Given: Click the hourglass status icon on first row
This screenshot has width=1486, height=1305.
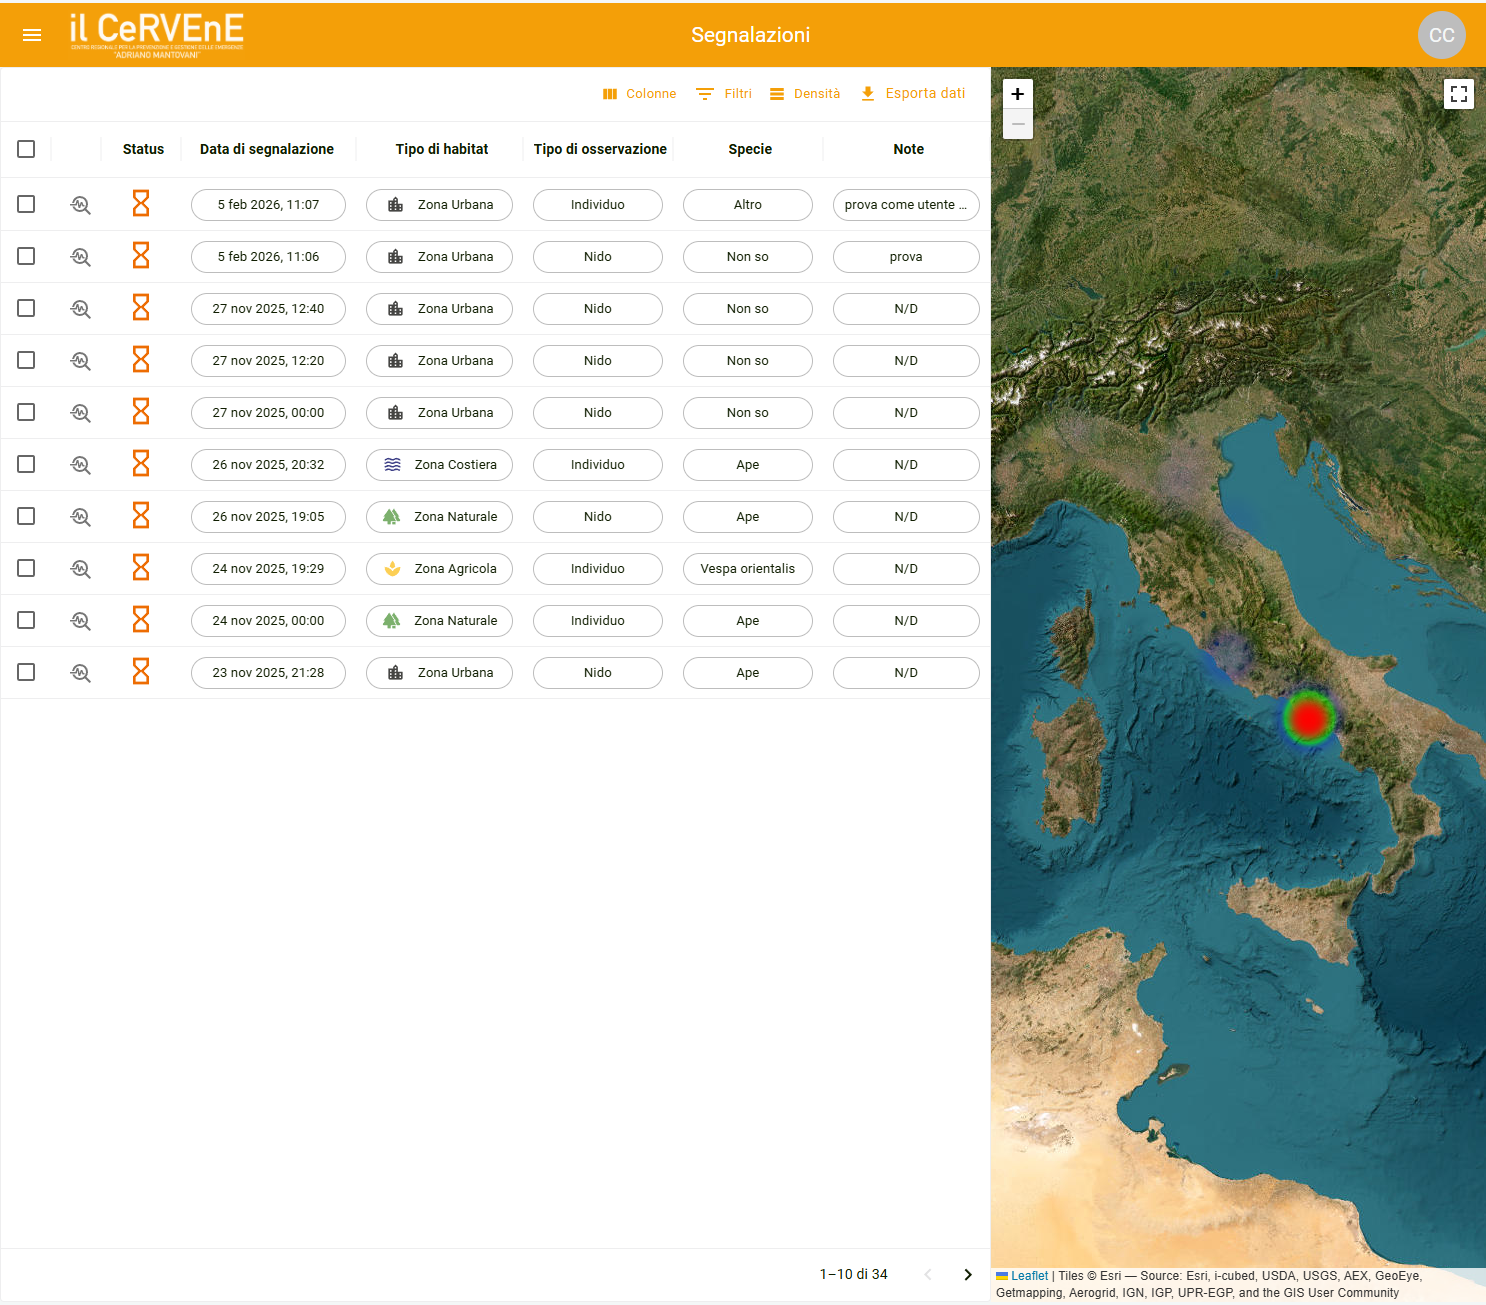Looking at the screenshot, I should click(141, 204).
